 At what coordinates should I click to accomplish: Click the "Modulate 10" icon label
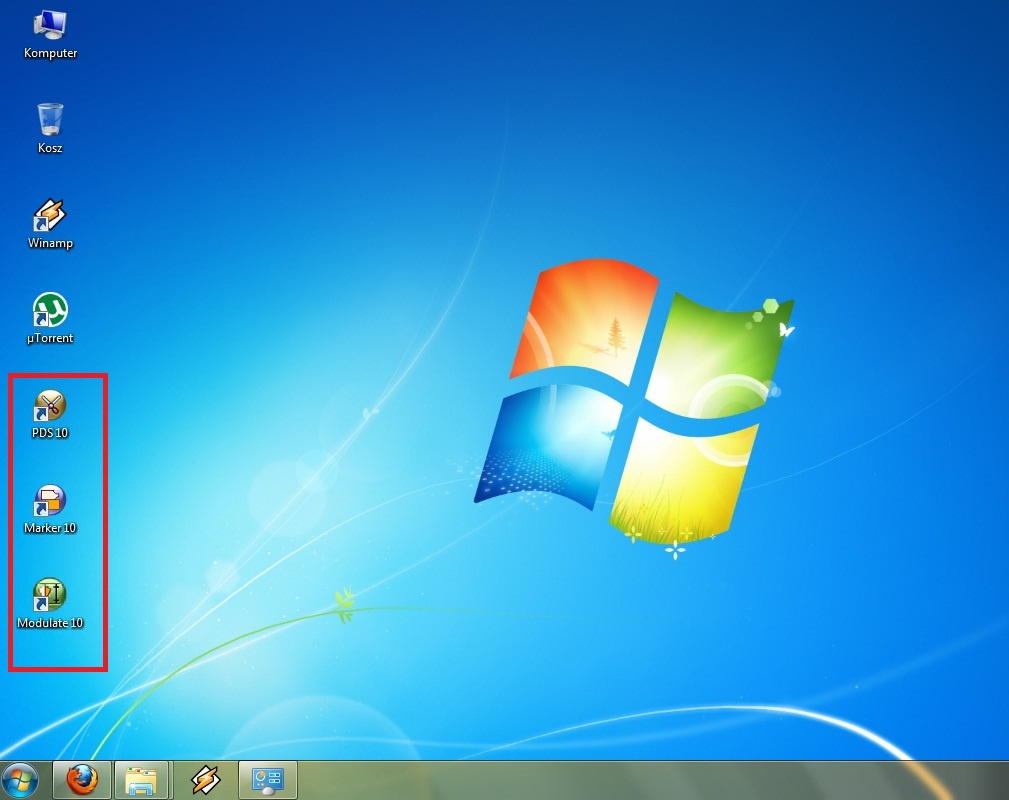coord(50,622)
